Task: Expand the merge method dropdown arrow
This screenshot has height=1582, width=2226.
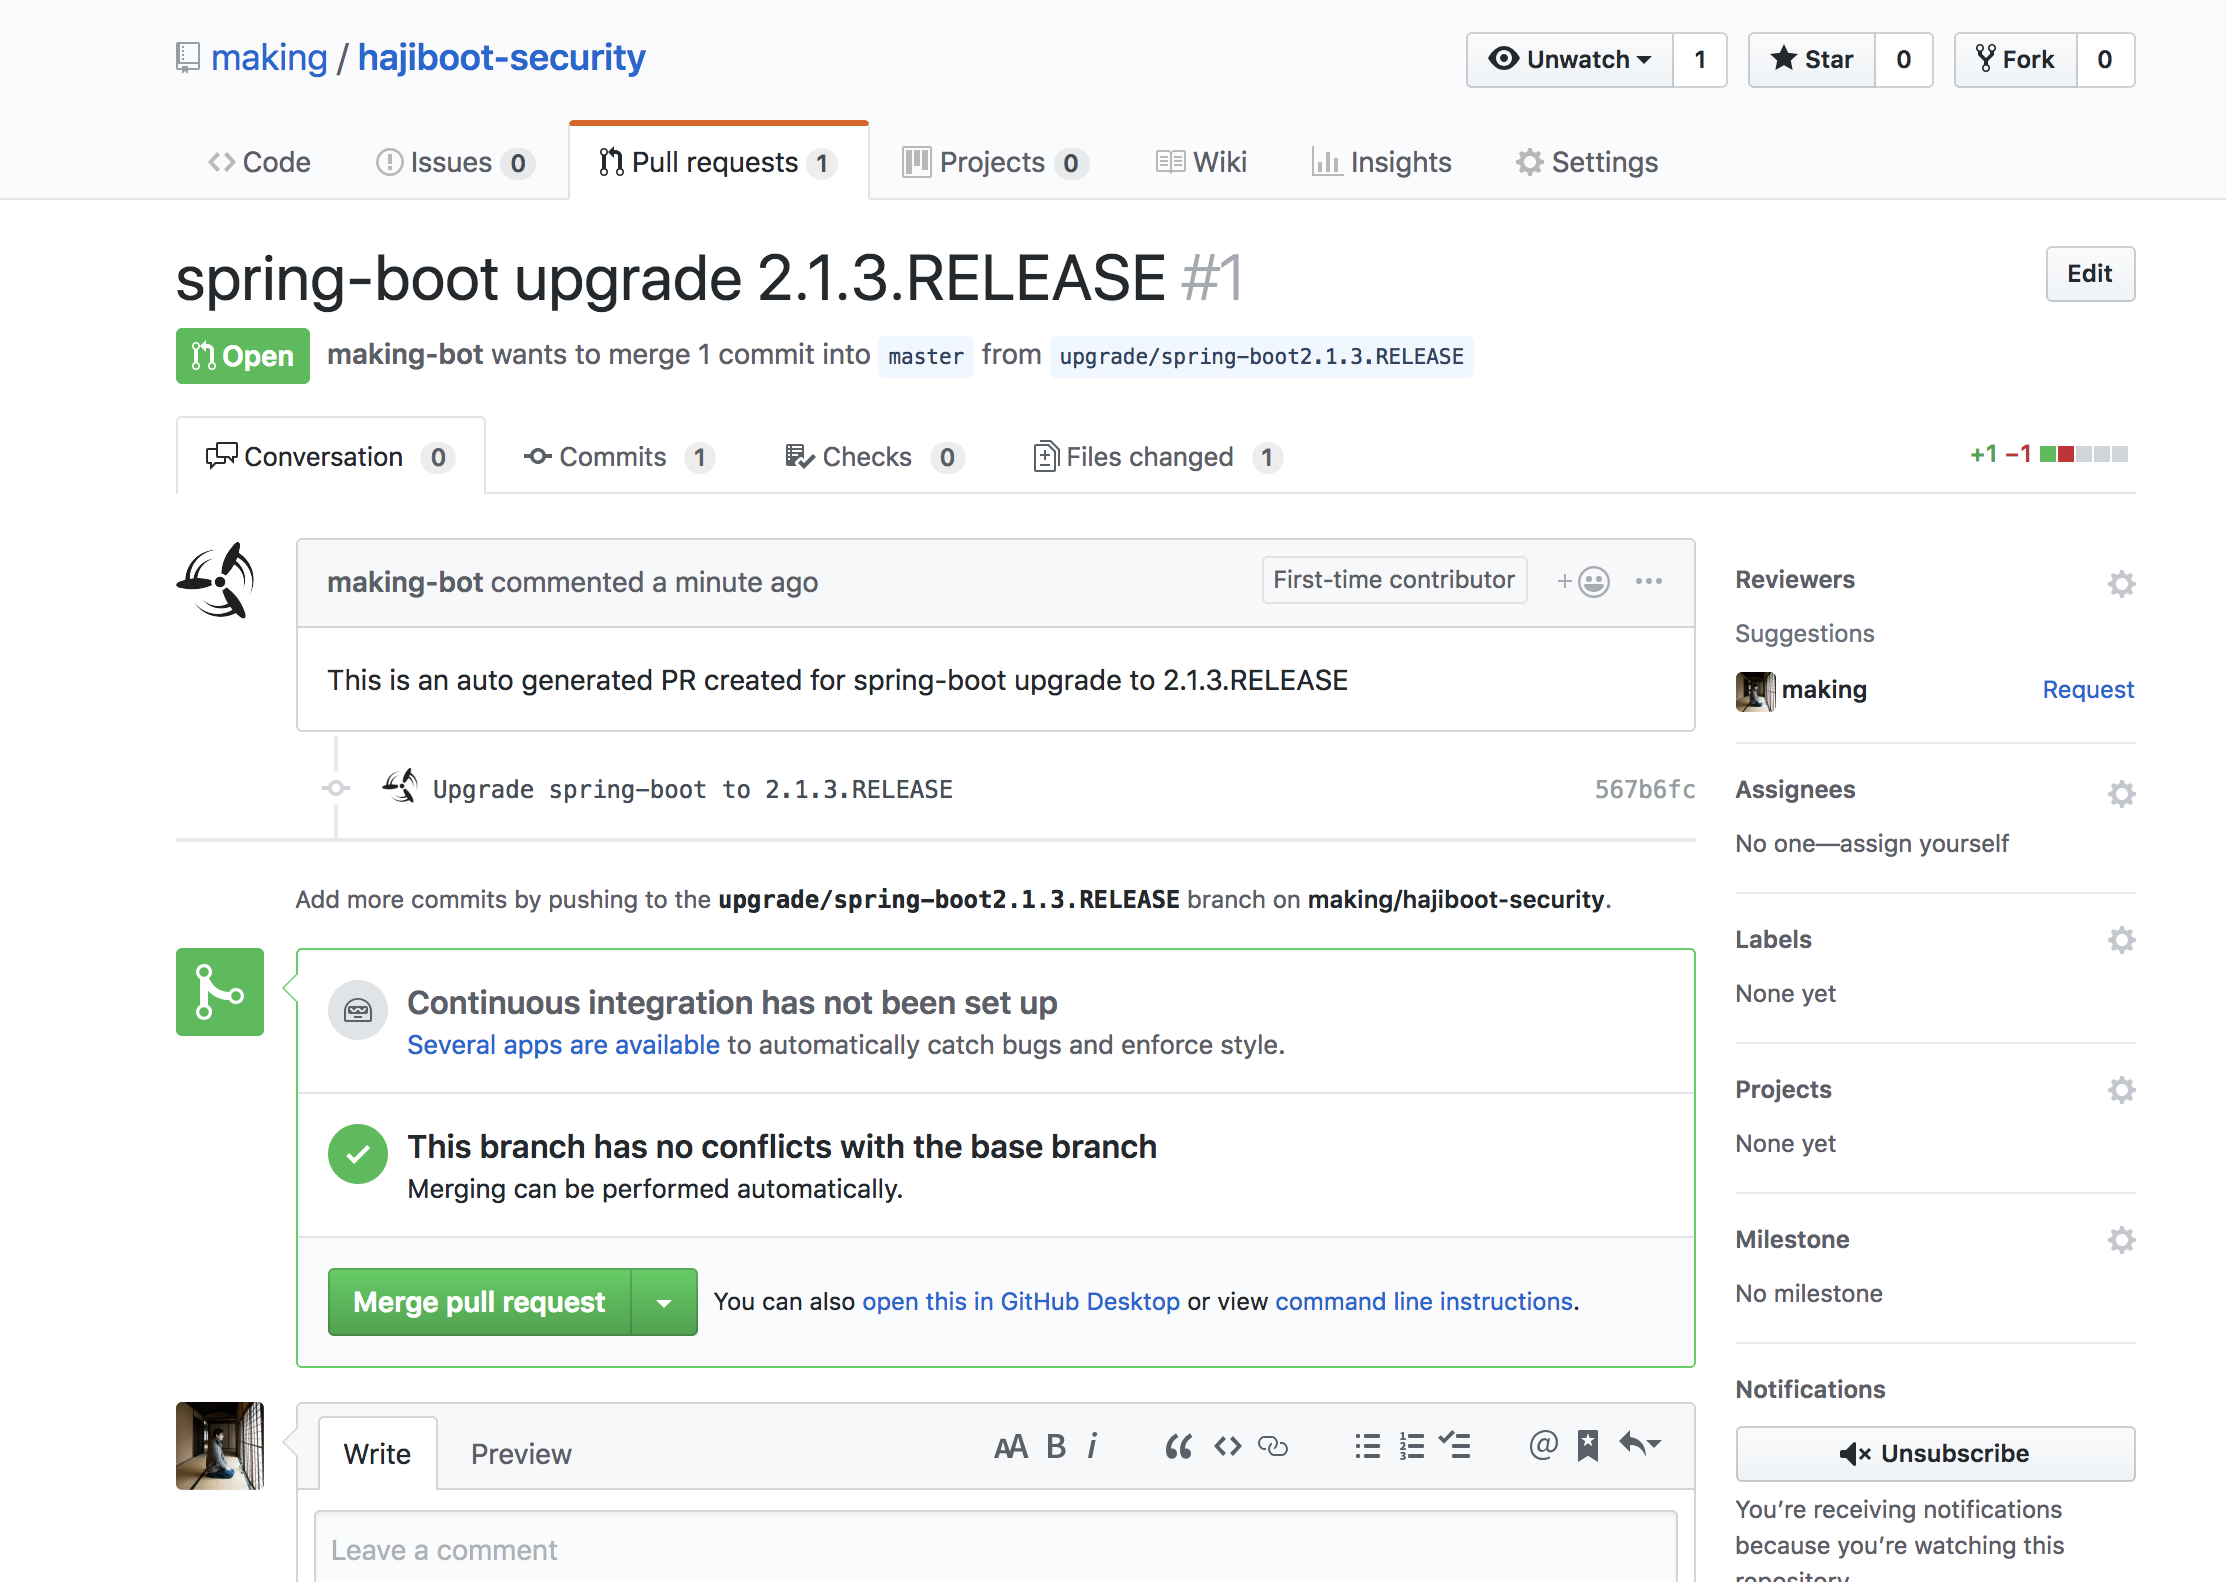Action: [x=664, y=1302]
